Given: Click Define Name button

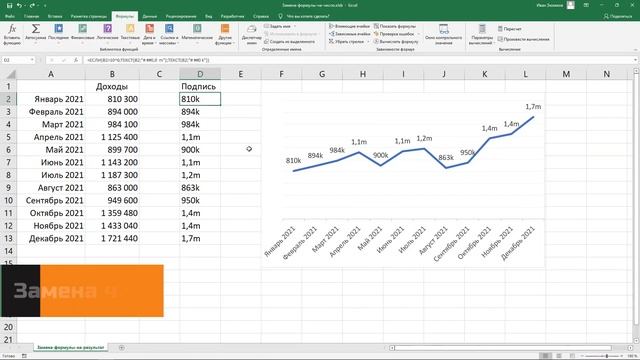Looking at the screenshot, I should point(277,26).
